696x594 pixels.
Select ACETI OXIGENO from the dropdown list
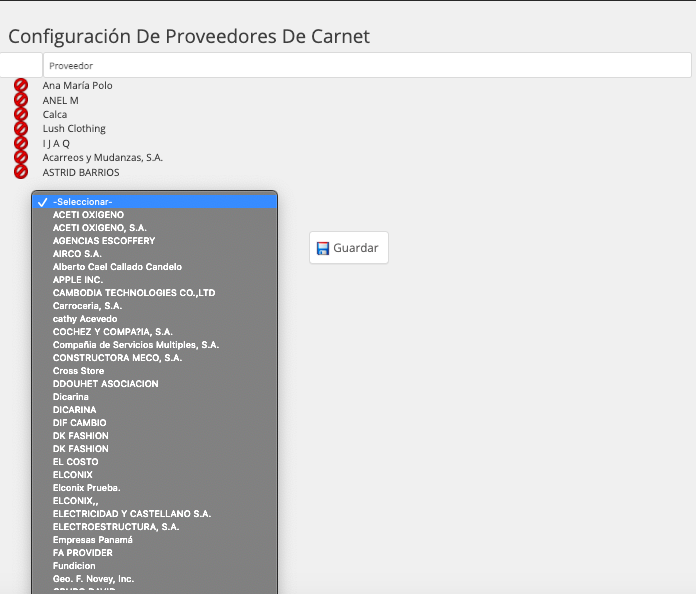coord(154,215)
